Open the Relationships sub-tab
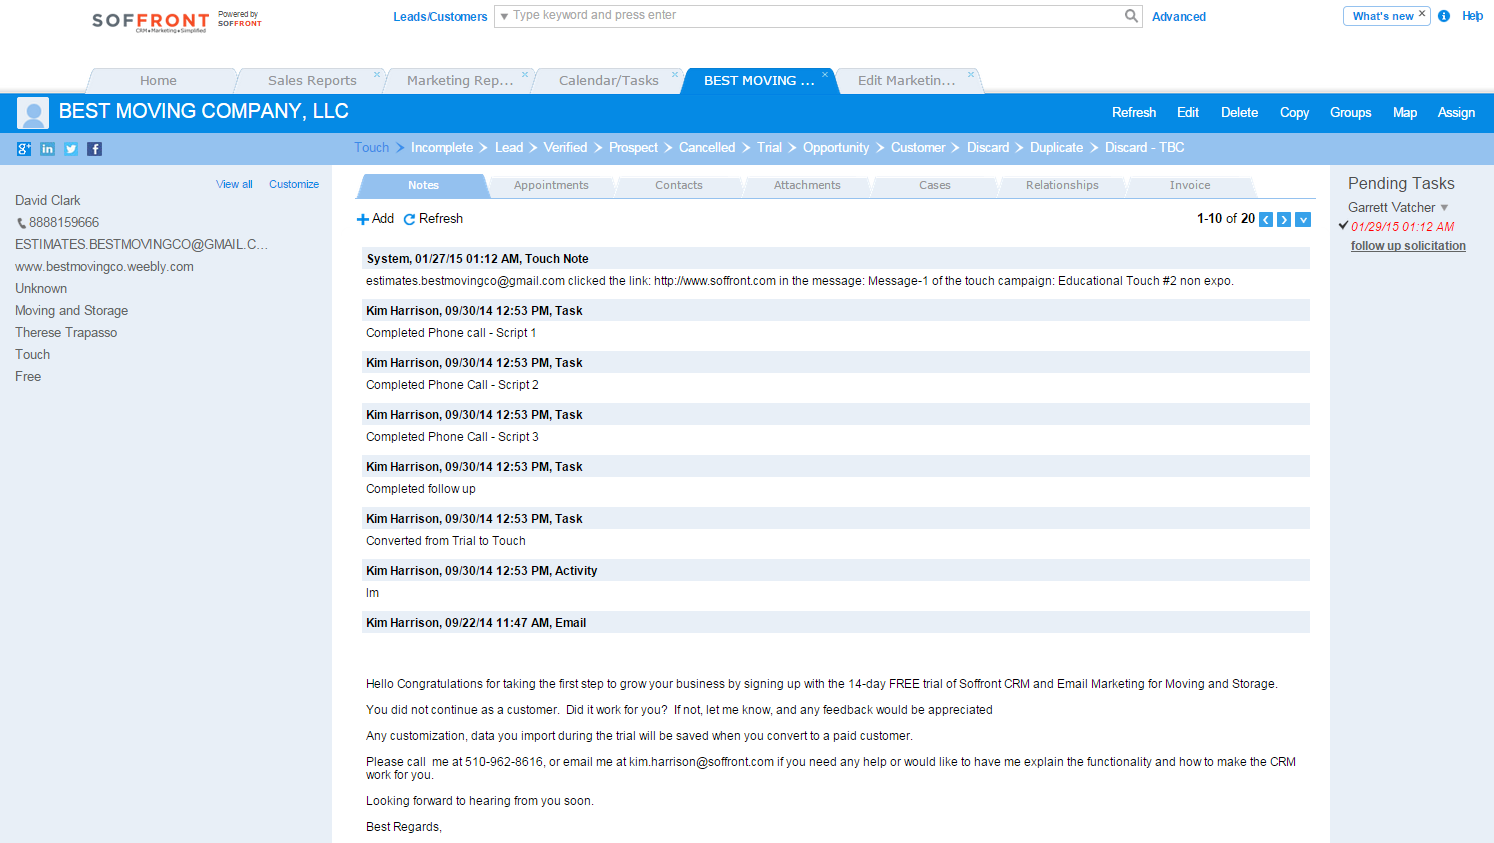This screenshot has width=1494, height=843. coord(1062,186)
